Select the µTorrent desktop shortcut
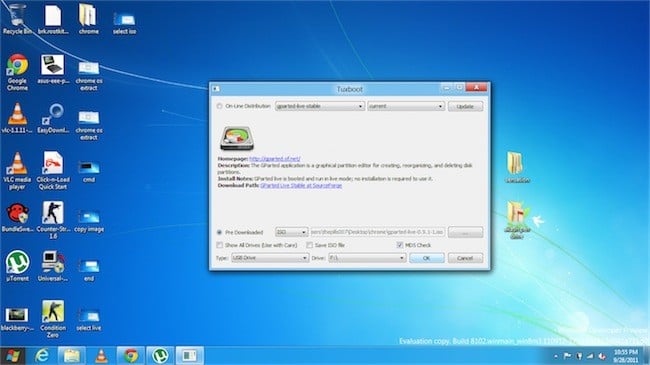The image size is (650, 365). tap(17, 266)
